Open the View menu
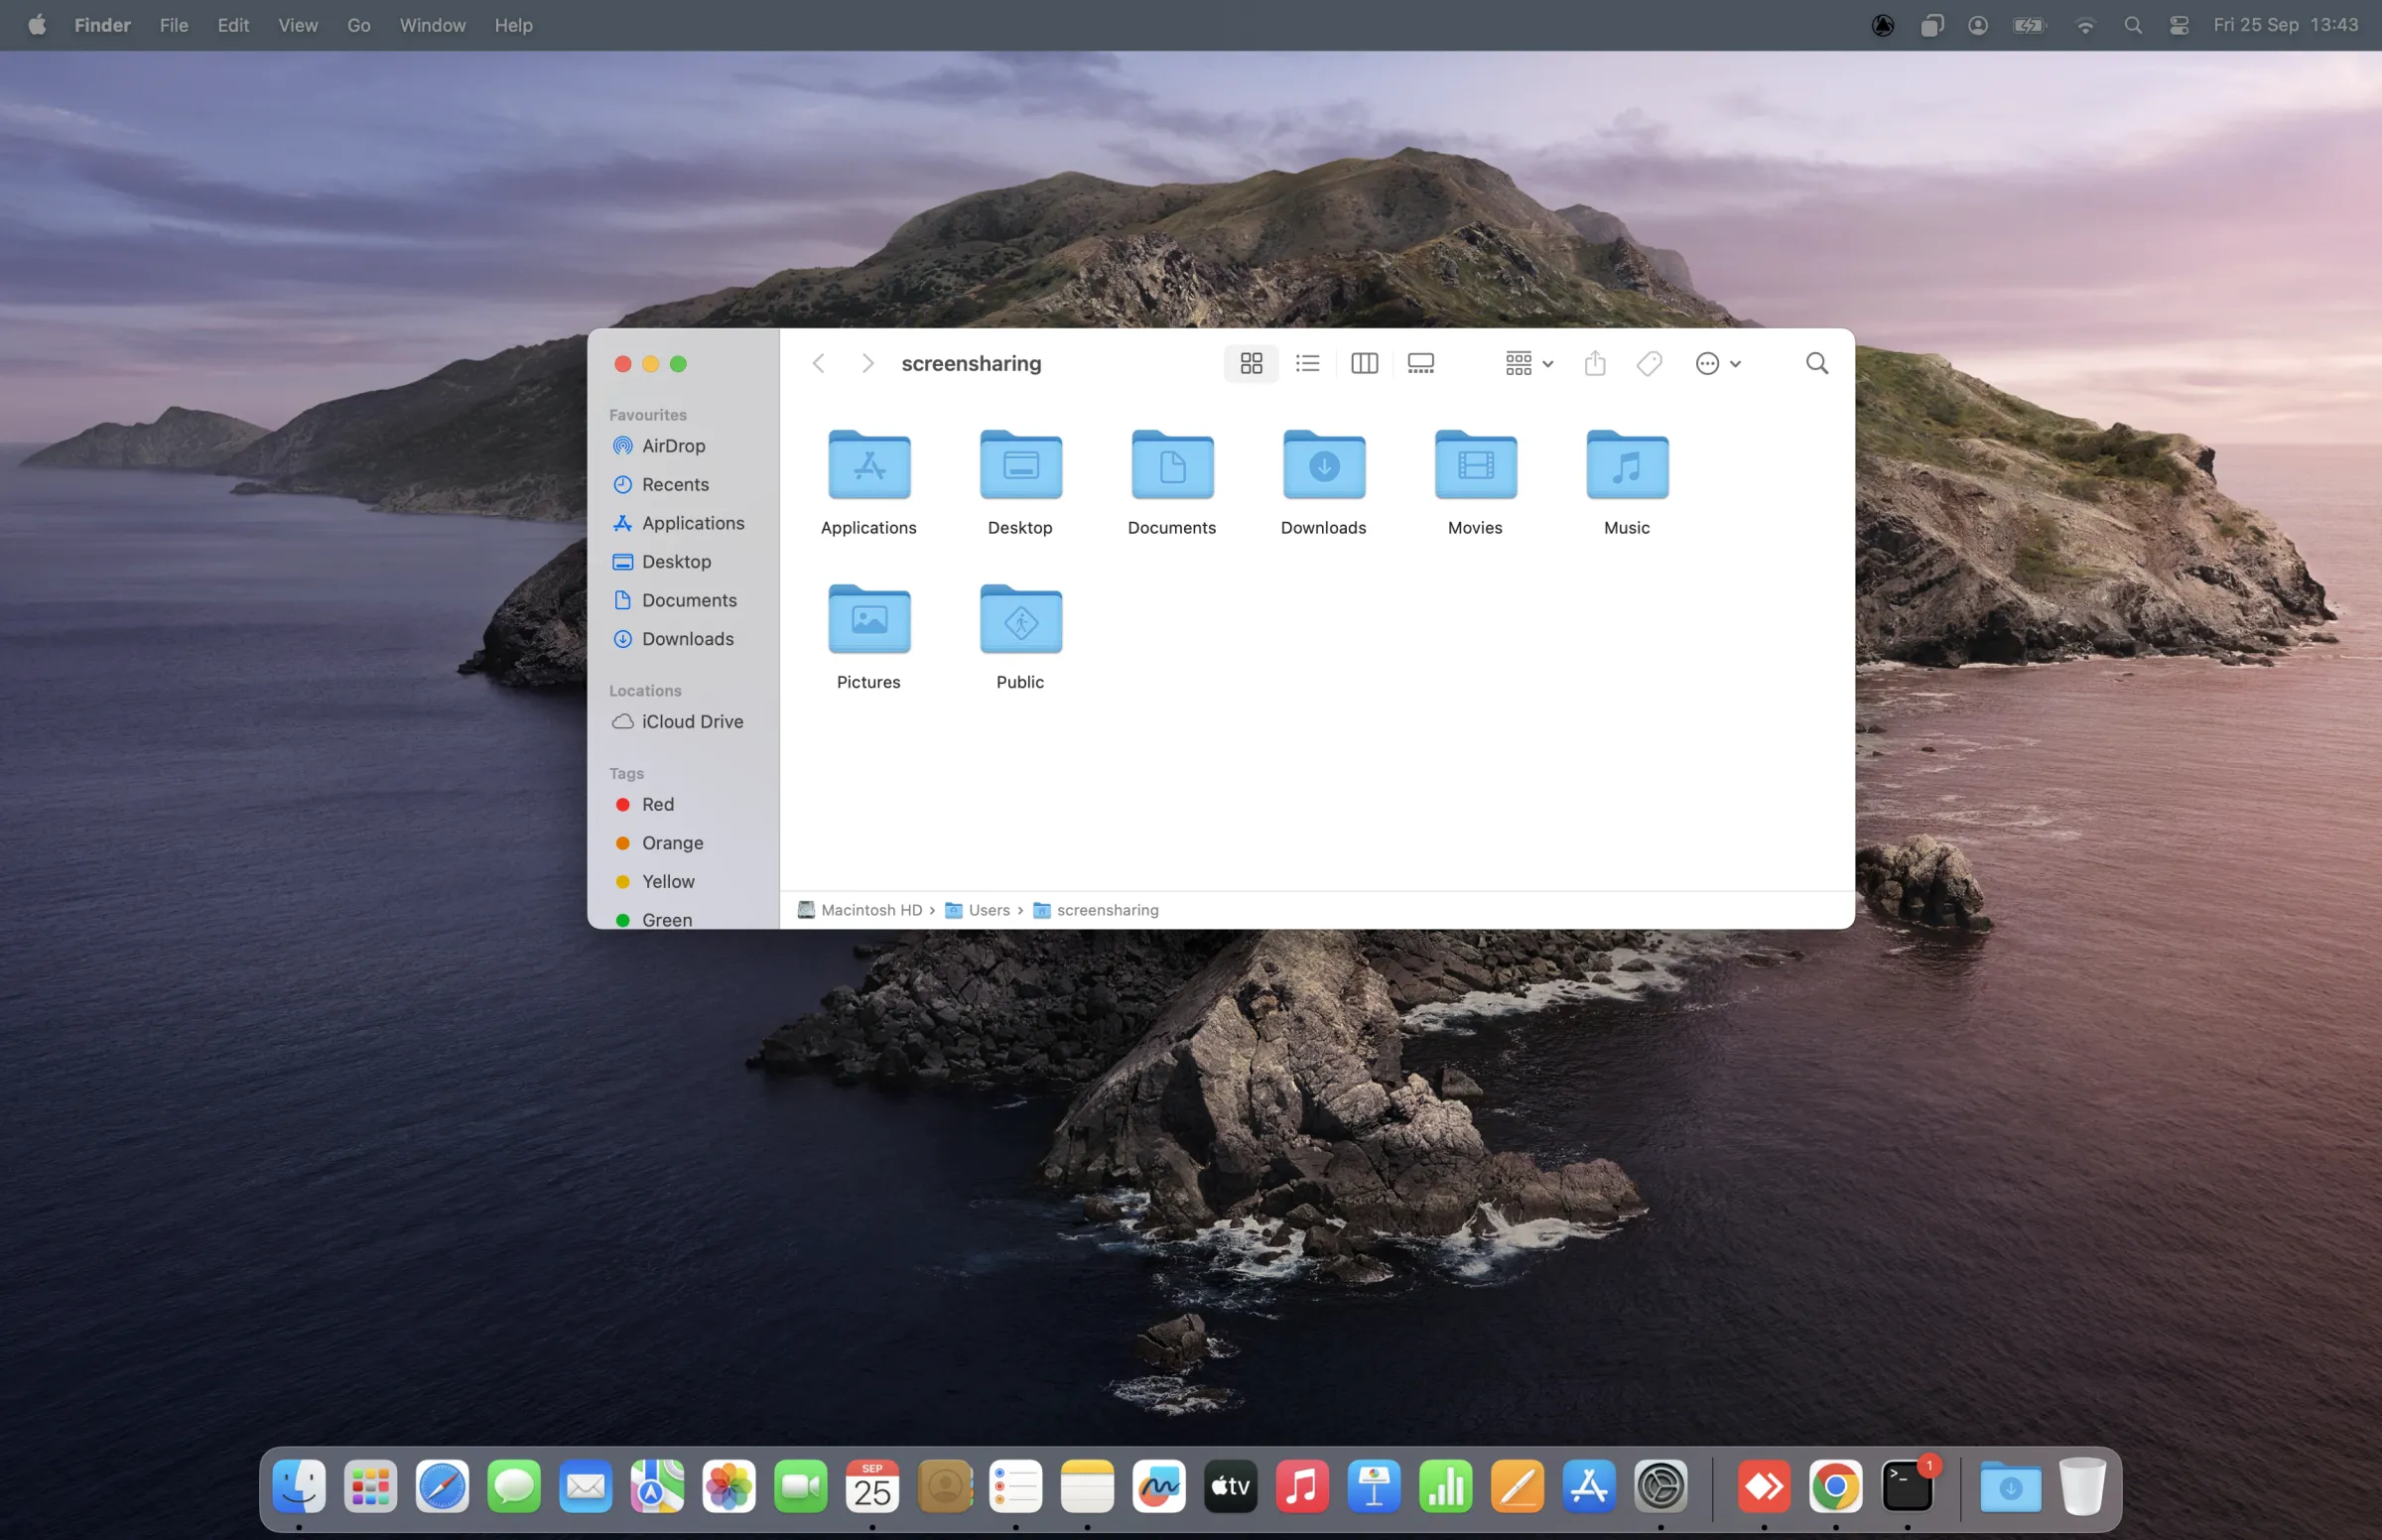2382x1540 pixels. pos(297,25)
